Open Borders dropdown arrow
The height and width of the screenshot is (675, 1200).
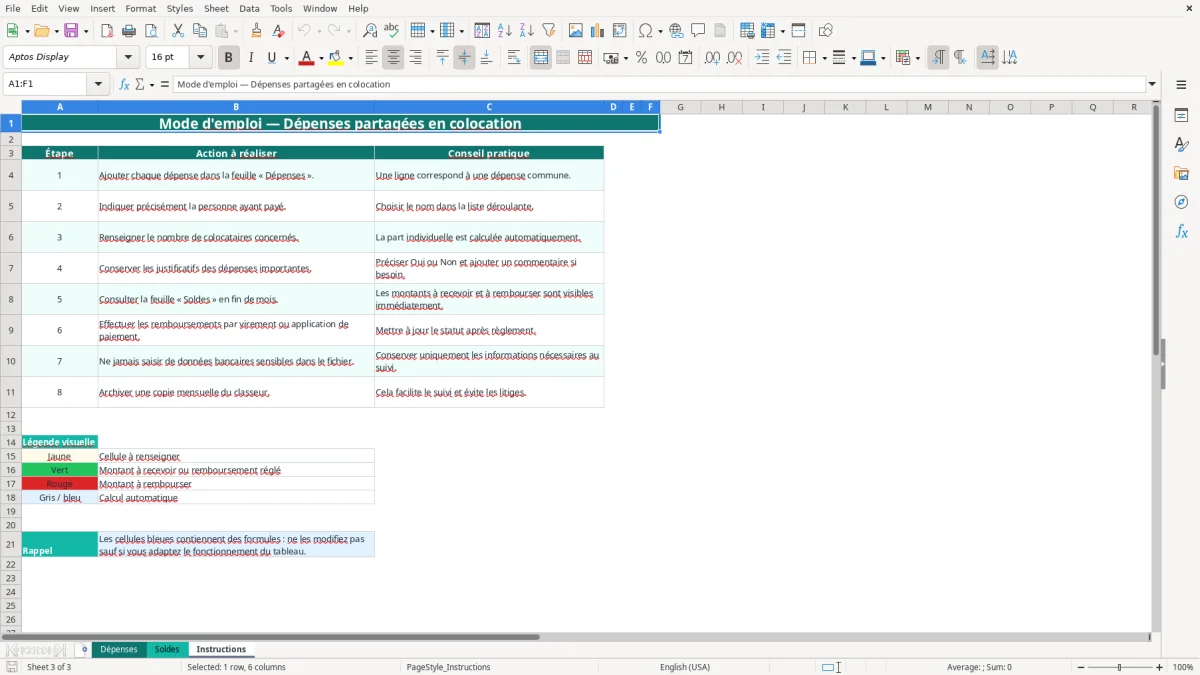pyautogui.click(x=823, y=57)
